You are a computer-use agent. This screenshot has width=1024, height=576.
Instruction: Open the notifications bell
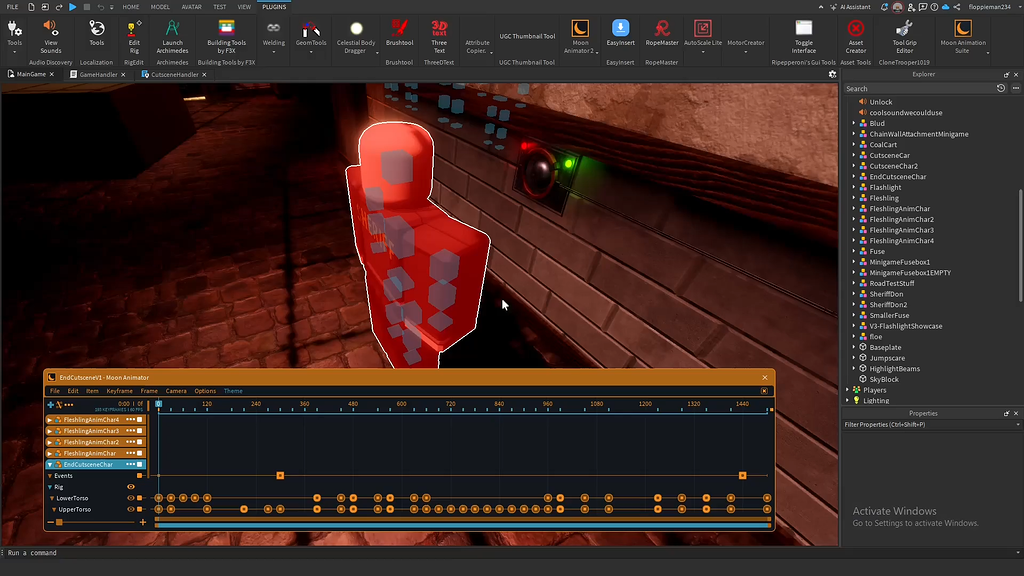884,7
